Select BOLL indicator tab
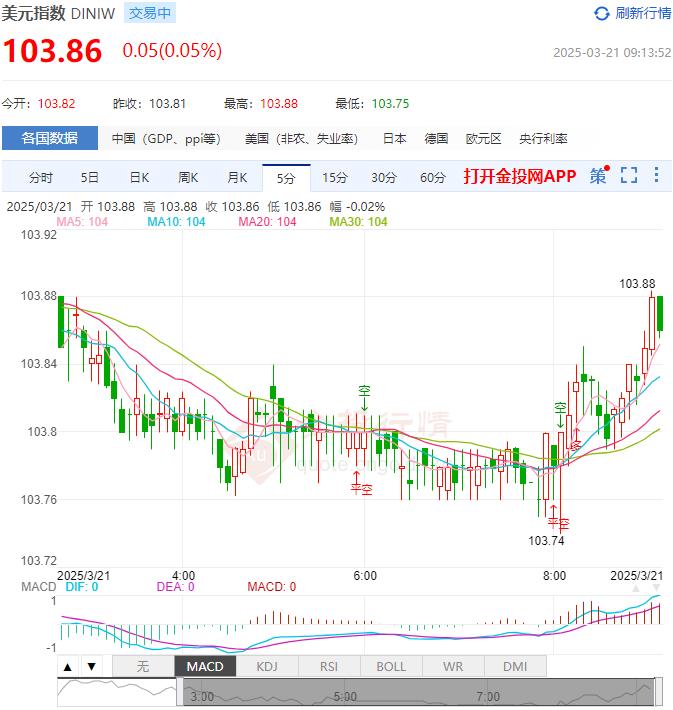 pos(391,667)
